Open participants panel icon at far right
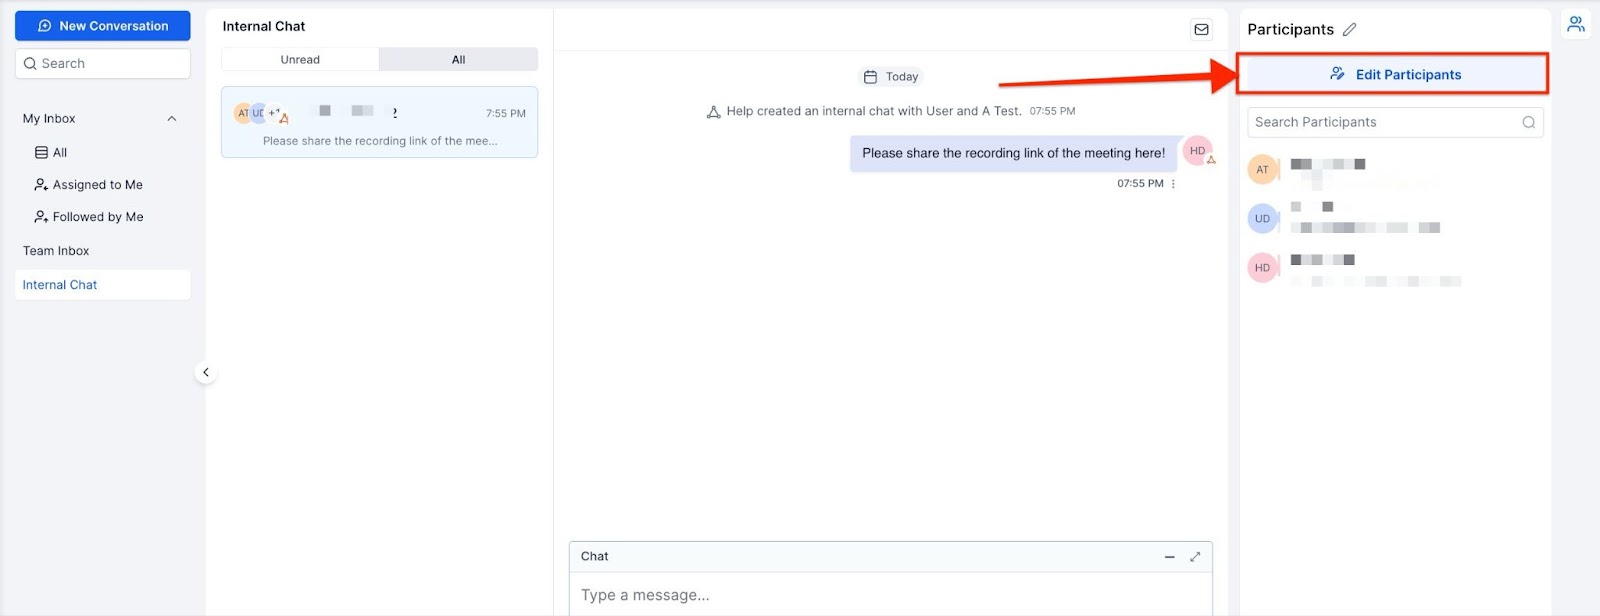 (x=1575, y=25)
